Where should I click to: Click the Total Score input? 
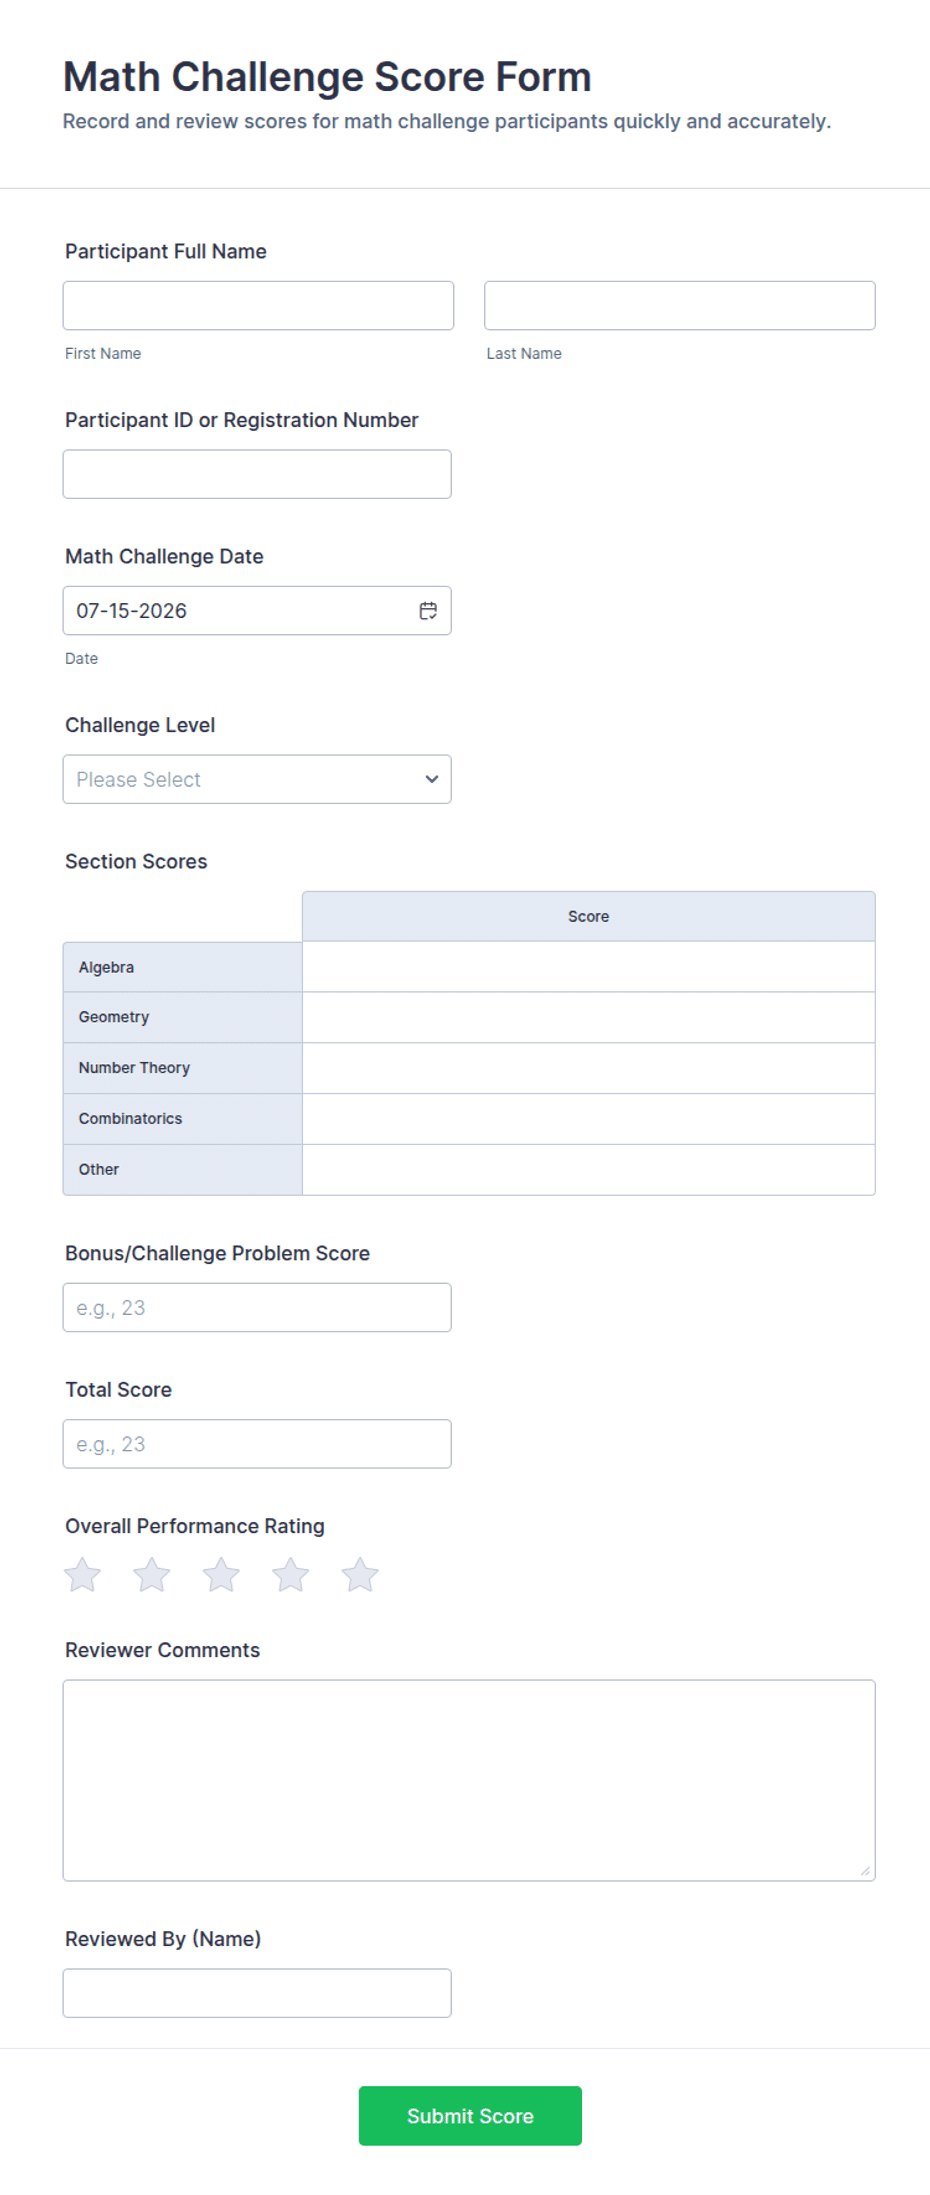click(x=257, y=1444)
